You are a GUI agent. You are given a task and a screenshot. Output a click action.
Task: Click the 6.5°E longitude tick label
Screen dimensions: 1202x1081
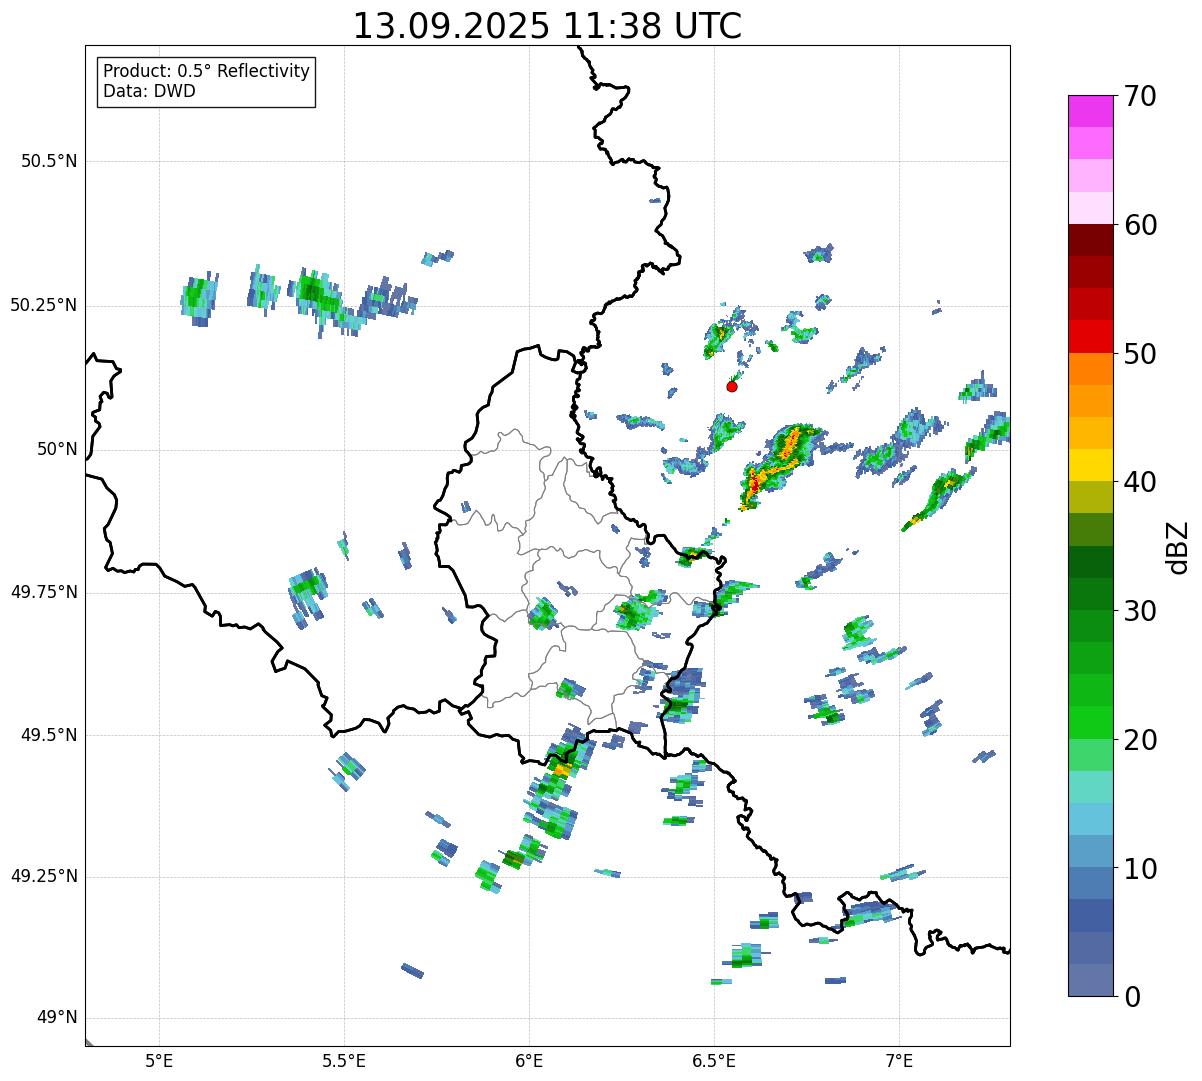click(714, 1059)
